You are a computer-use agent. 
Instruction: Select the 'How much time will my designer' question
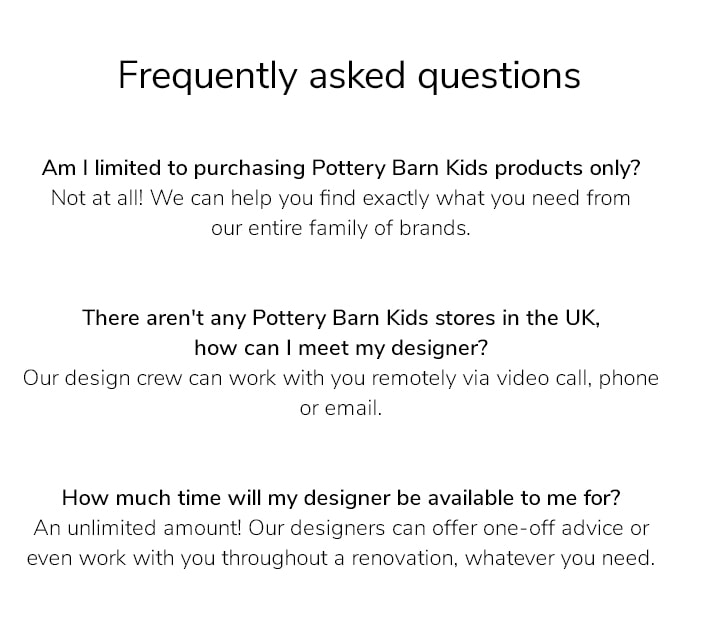[341, 498]
